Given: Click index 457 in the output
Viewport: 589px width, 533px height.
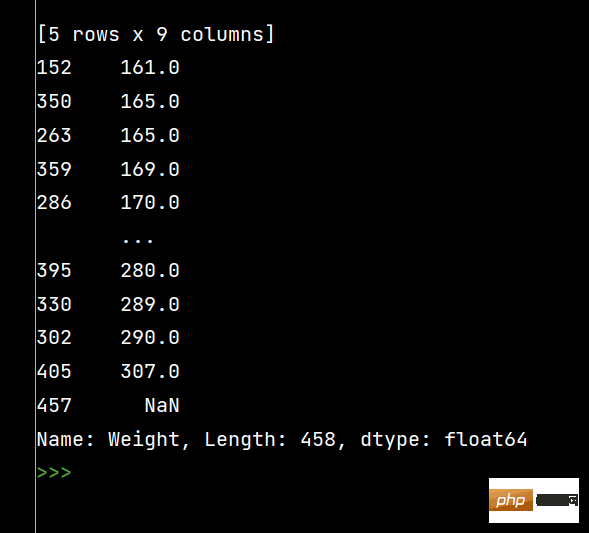Looking at the screenshot, I should click(54, 406).
